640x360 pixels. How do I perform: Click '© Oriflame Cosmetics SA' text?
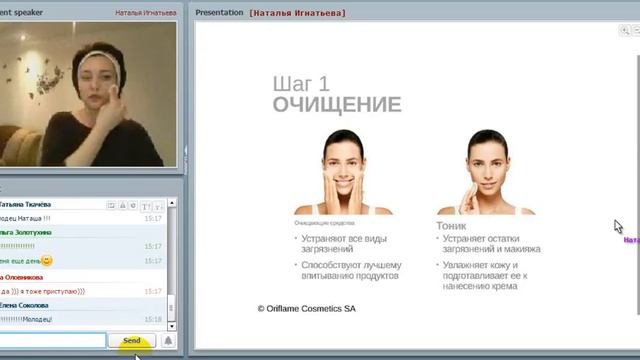pos(307,309)
